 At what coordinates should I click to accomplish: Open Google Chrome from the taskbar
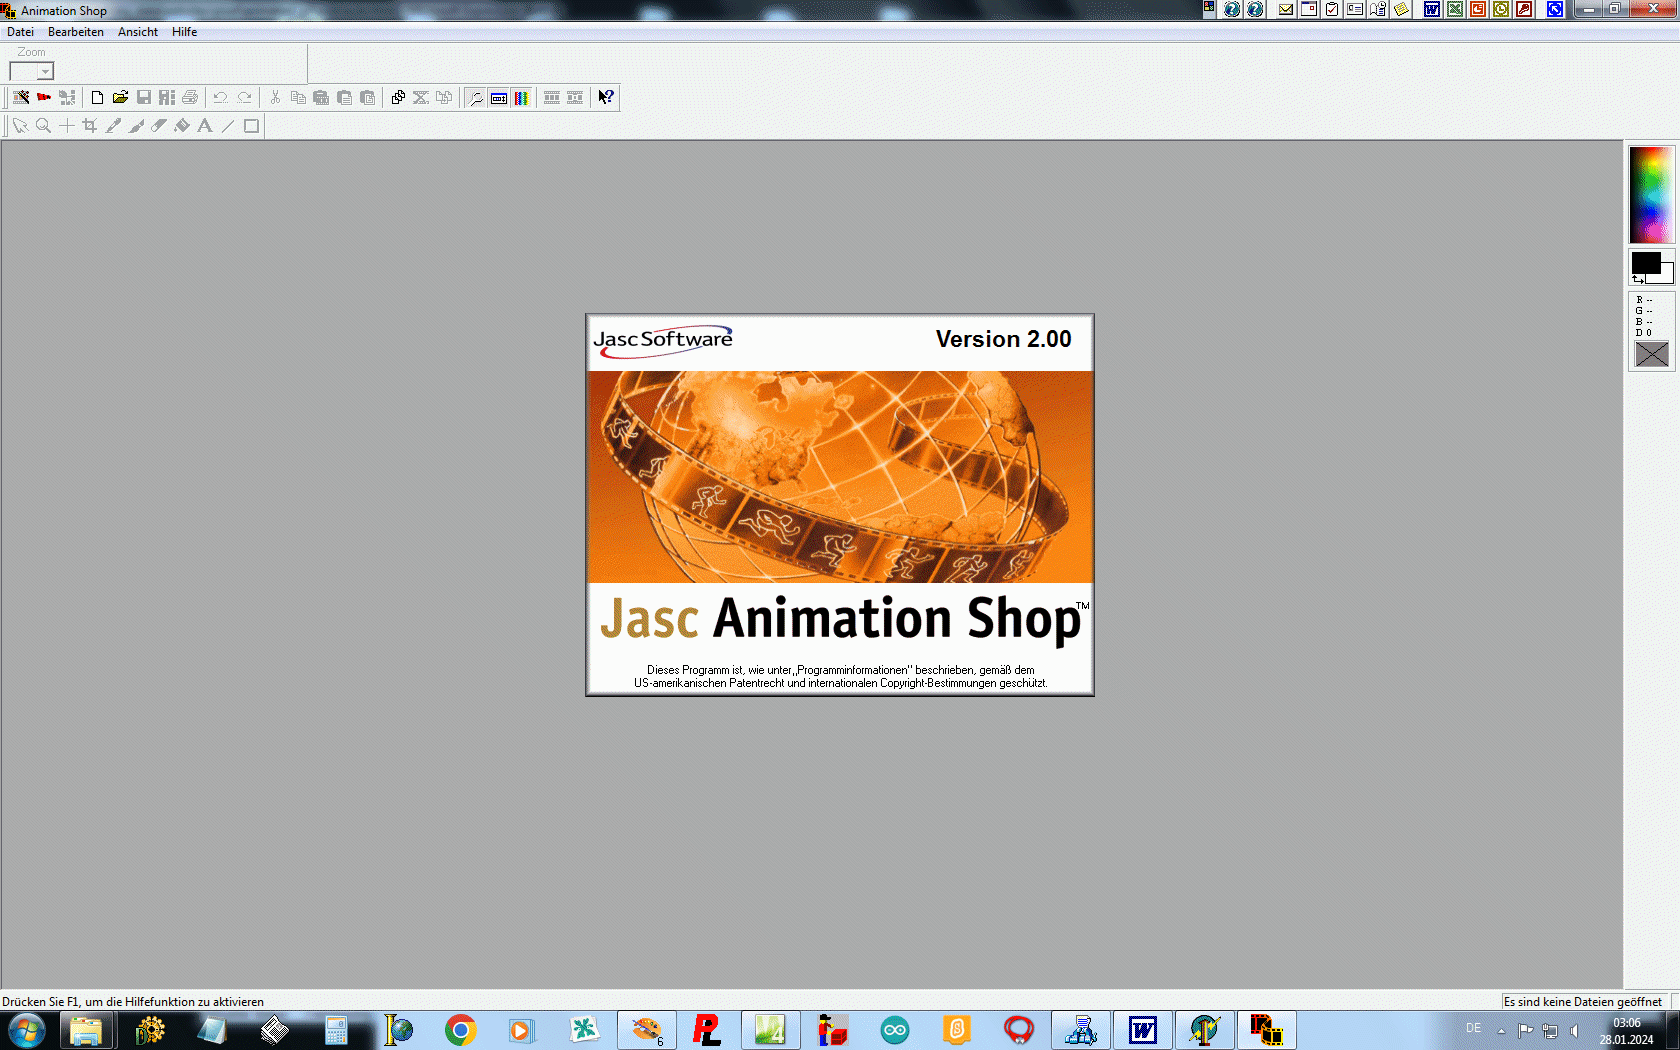(460, 1030)
